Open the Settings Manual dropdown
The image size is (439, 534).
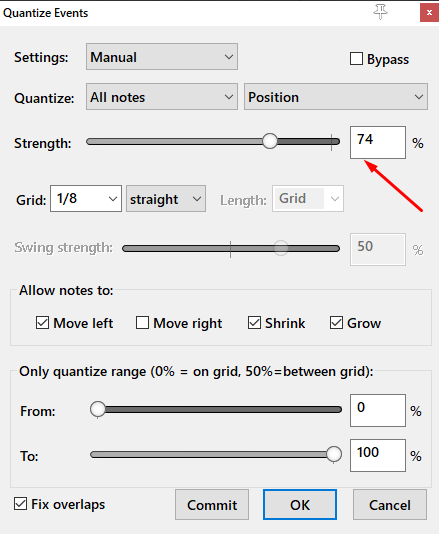pos(162,57)
